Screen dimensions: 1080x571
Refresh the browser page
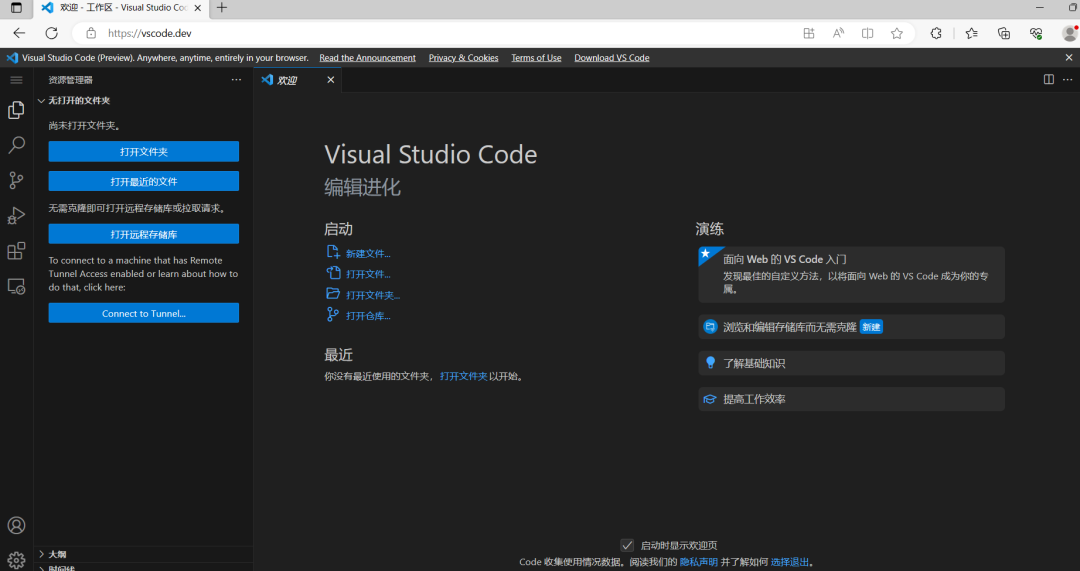click(x=52, y=33)
